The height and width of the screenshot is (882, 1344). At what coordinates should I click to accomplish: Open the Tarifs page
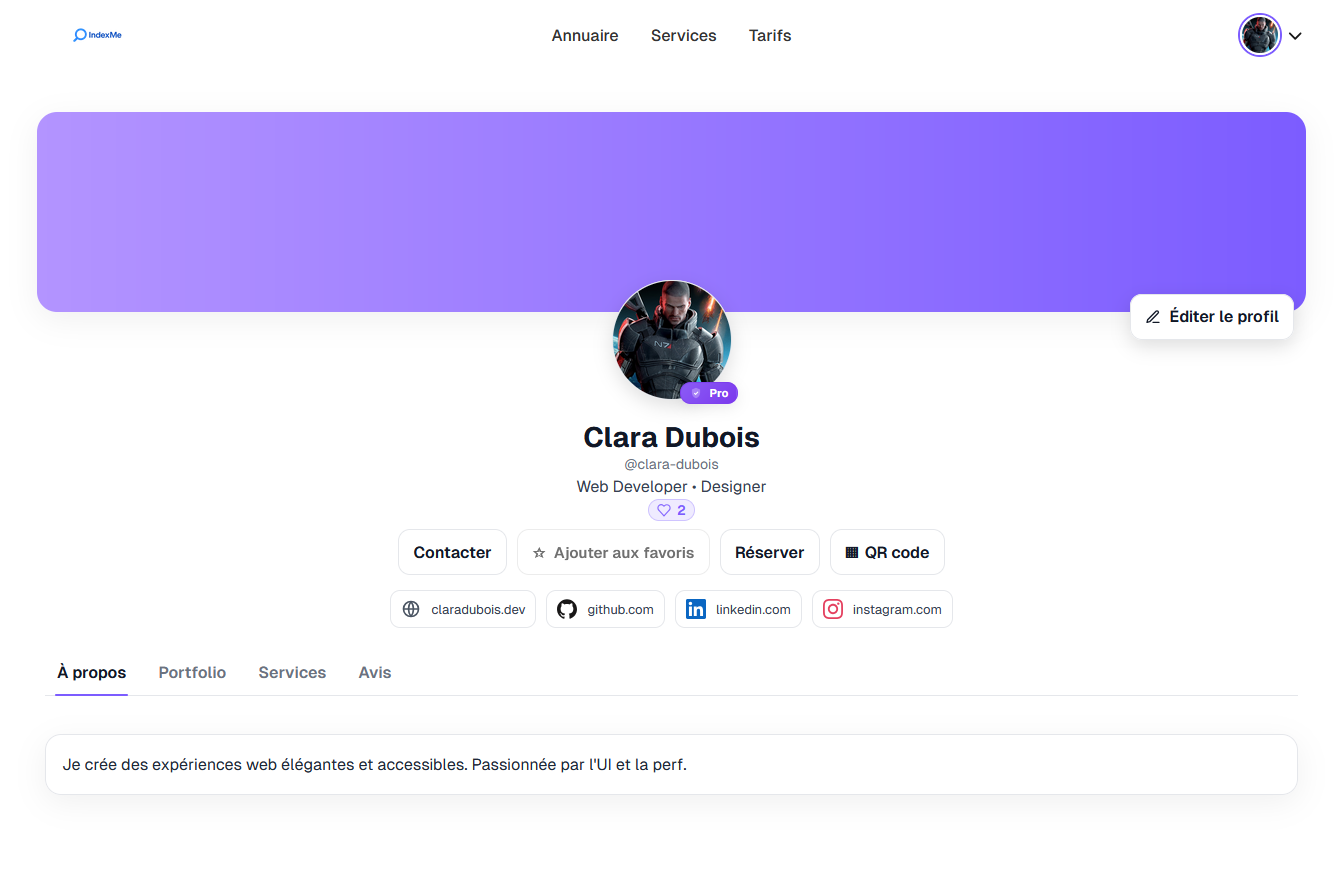(769, 35)
